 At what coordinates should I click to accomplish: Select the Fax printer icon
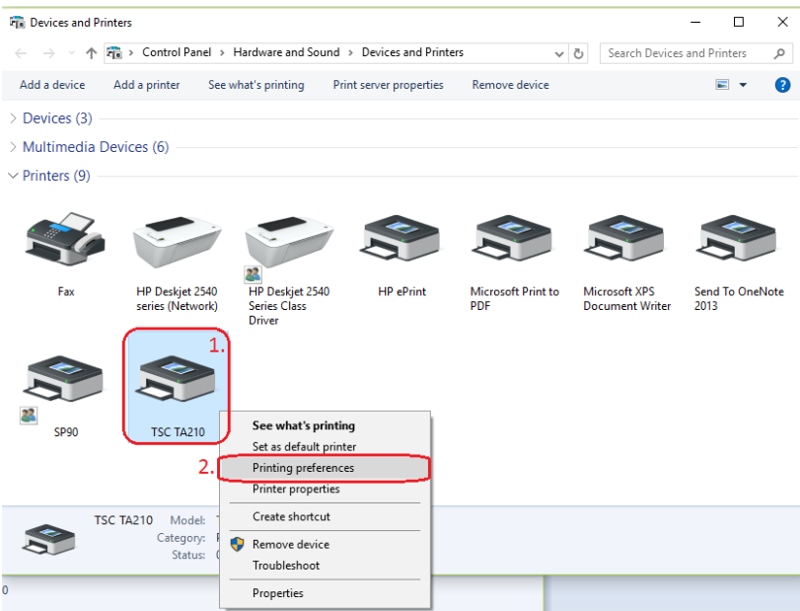(x=65, y=241)
